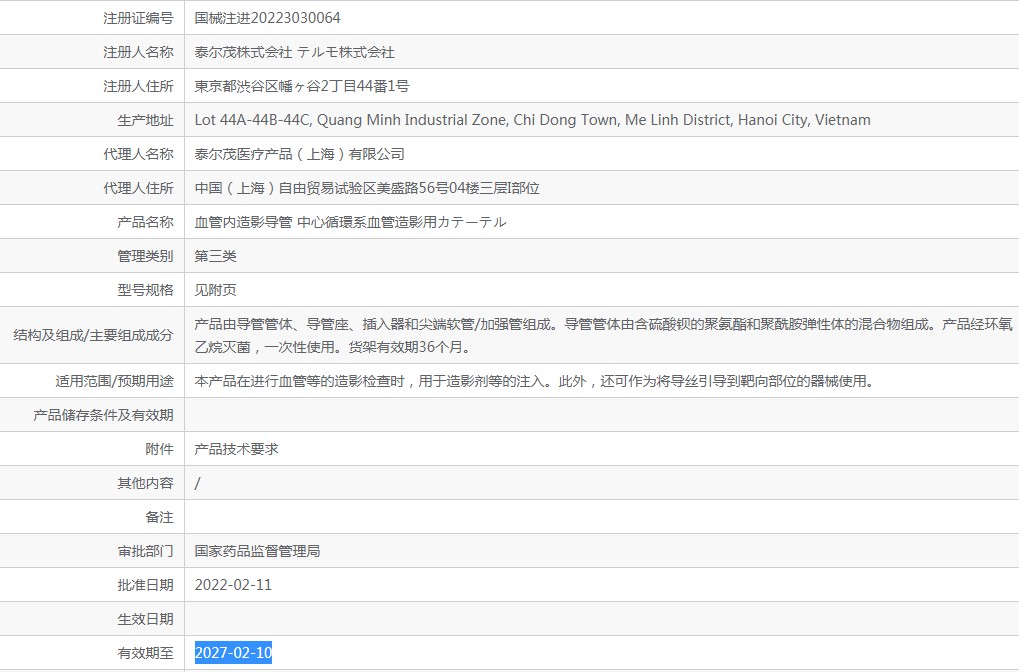Select agent address 中国（上海）自由贸易试验区美盛路56号
The image size is (1019, 672).
pyautogui.click(x=367, y=188)
